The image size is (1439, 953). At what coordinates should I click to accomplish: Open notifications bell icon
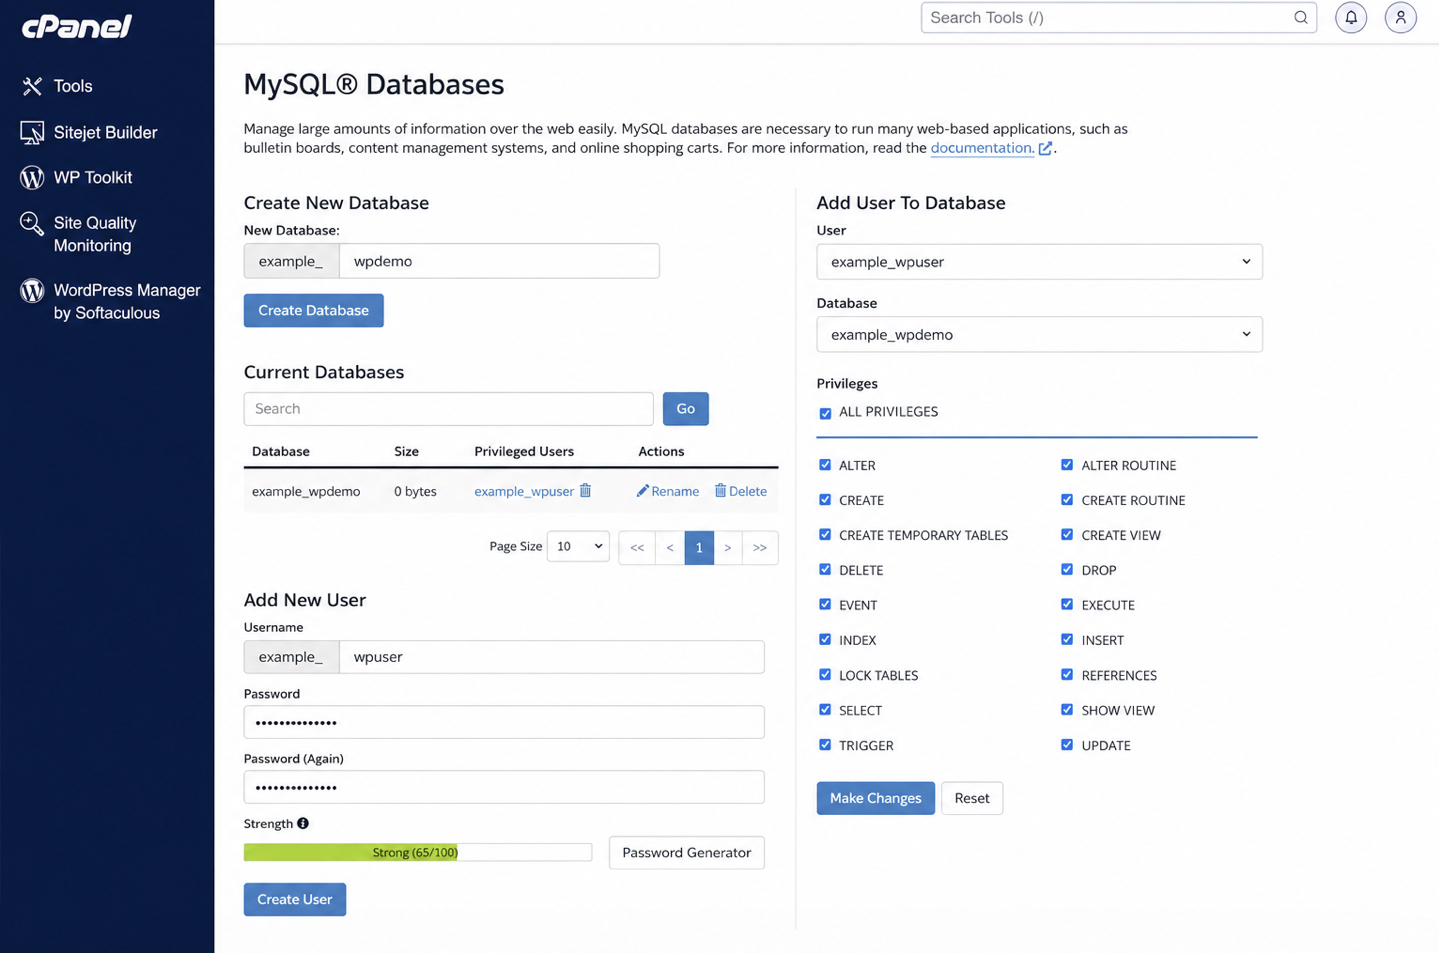pos(1351,17)
